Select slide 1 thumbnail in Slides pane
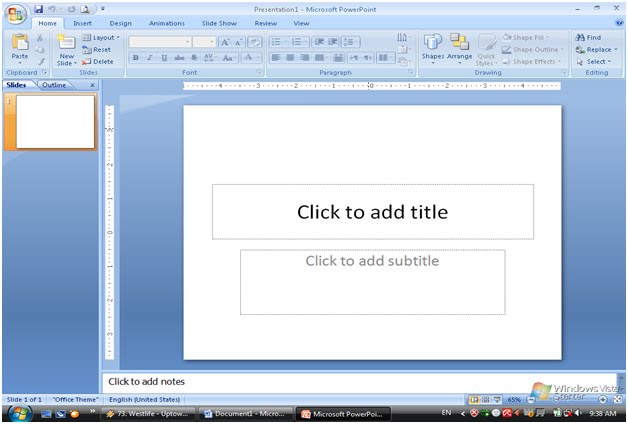Viewport: 628px width, 424px height. click(55, 122)
